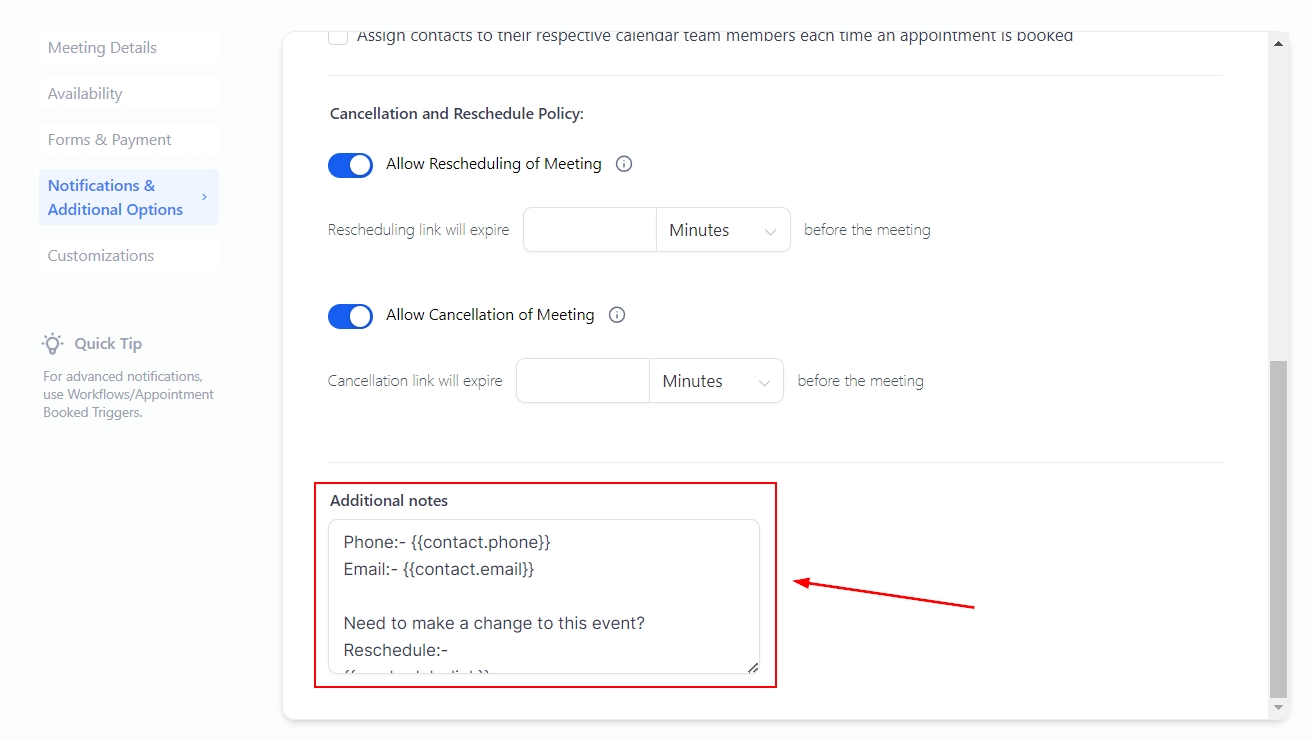Go to the Availability section
Viewport: 1313px width, 740px height.
tap(85, 94)
